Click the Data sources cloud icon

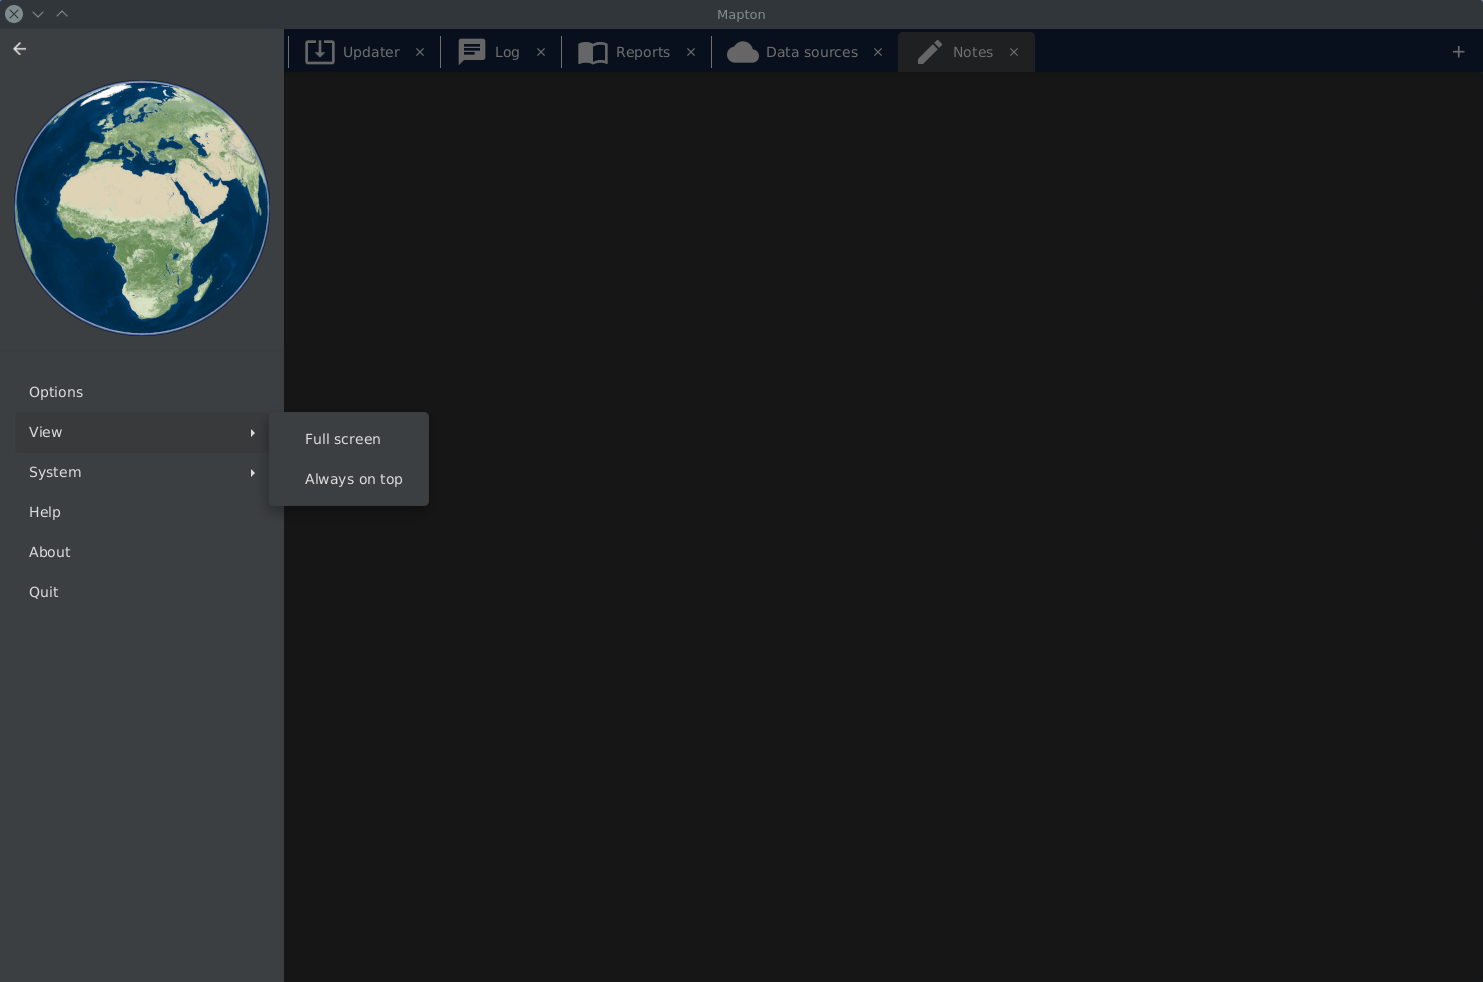click(743, 52)
